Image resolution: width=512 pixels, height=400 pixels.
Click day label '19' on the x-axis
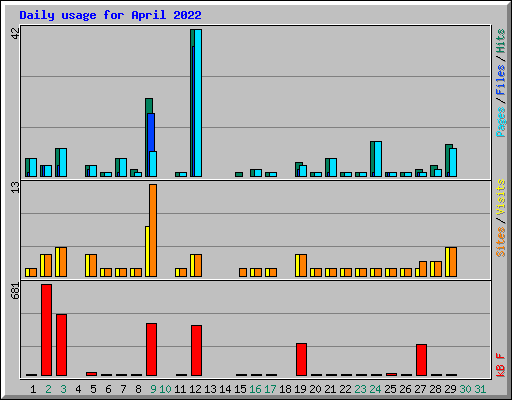[x=300, y=389]
